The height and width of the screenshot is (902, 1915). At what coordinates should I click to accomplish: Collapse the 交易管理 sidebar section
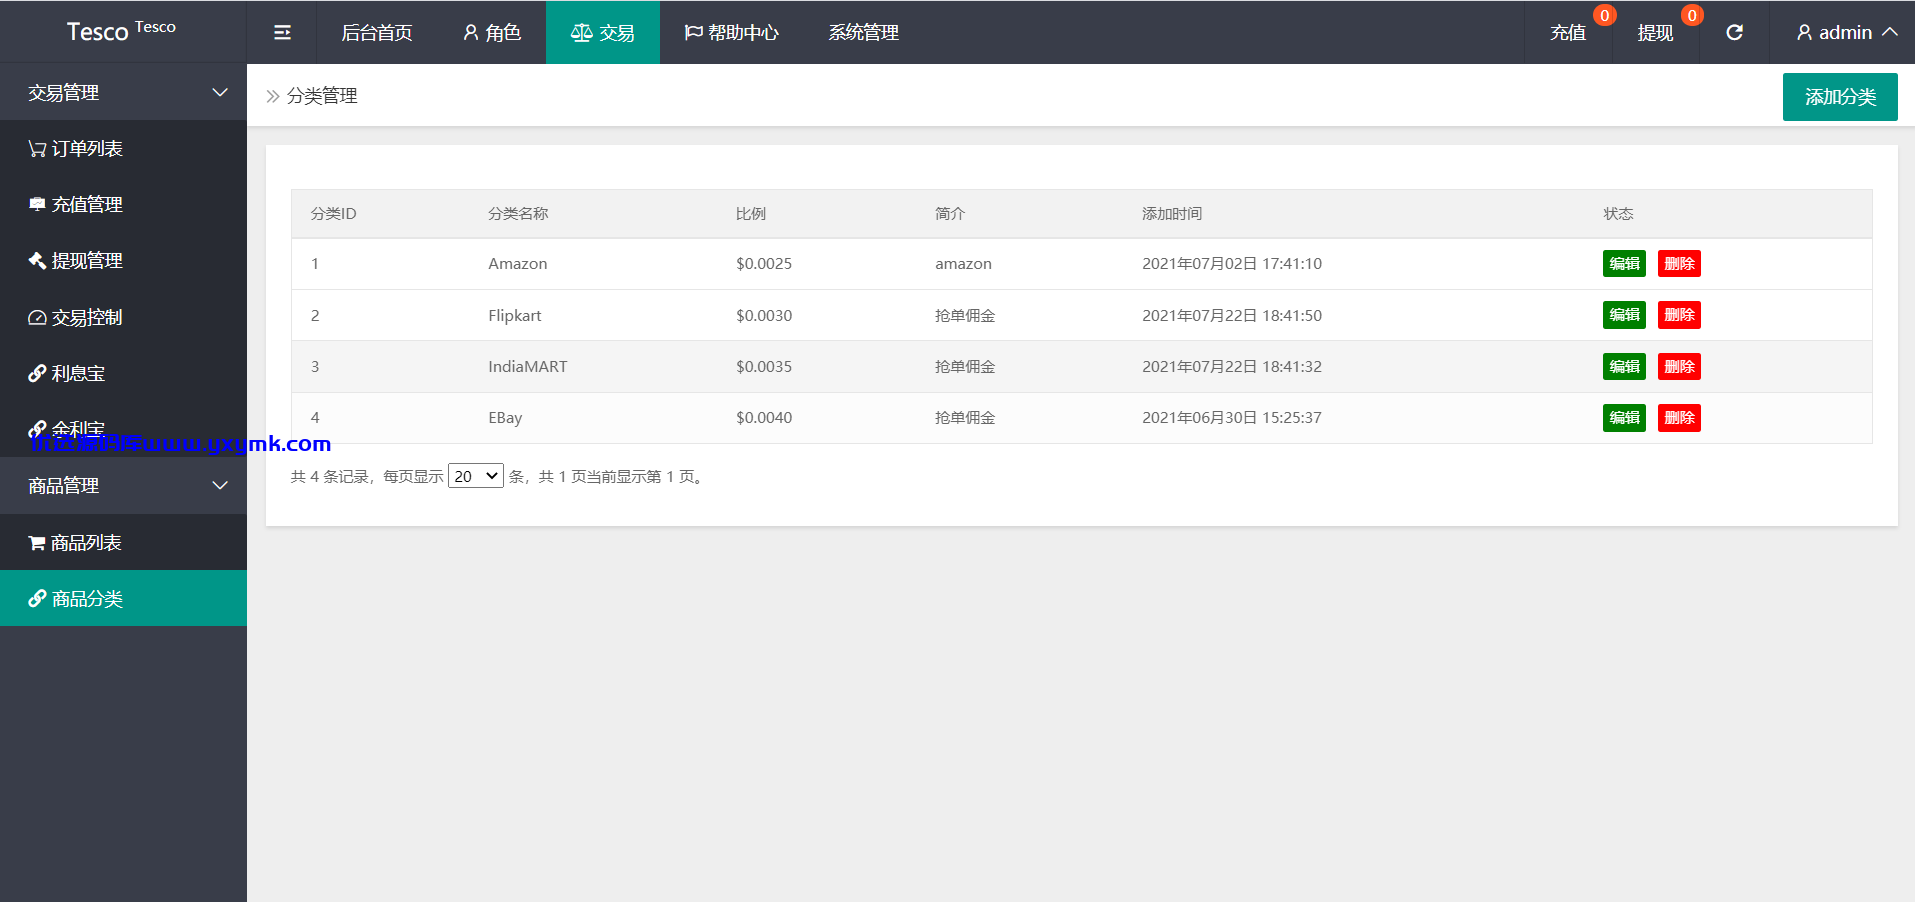click(123, 92)
